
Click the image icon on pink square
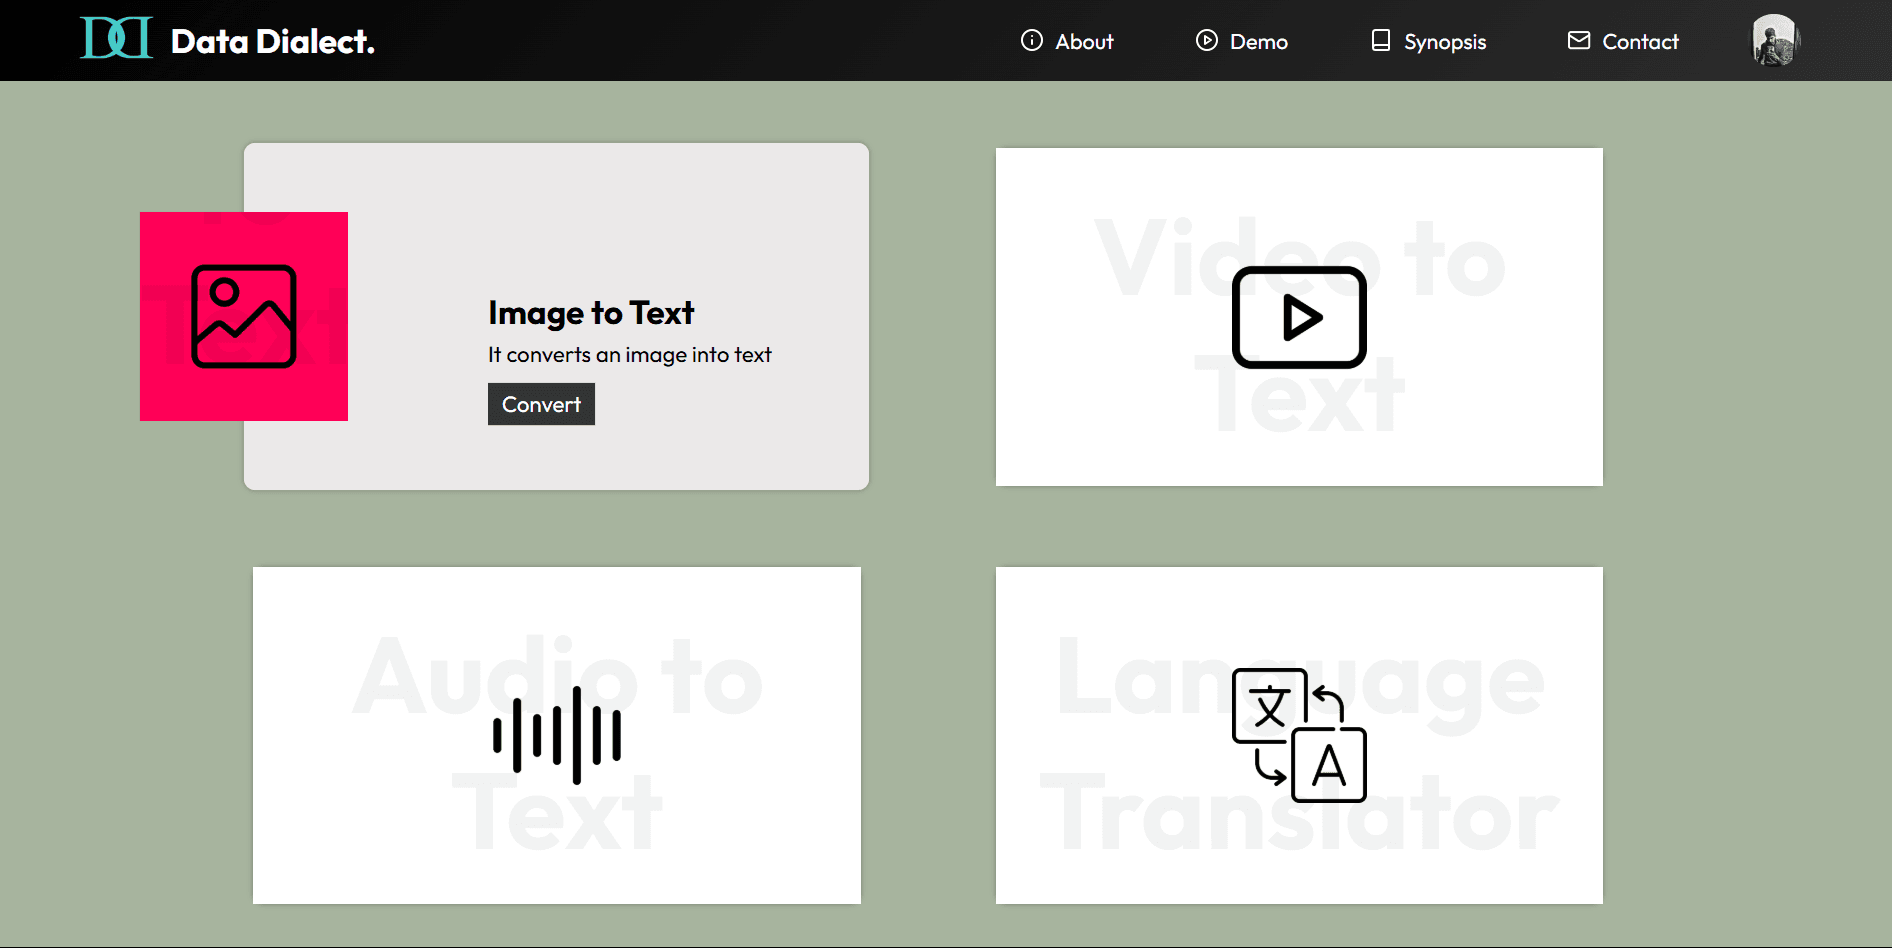tap(244, 316)
